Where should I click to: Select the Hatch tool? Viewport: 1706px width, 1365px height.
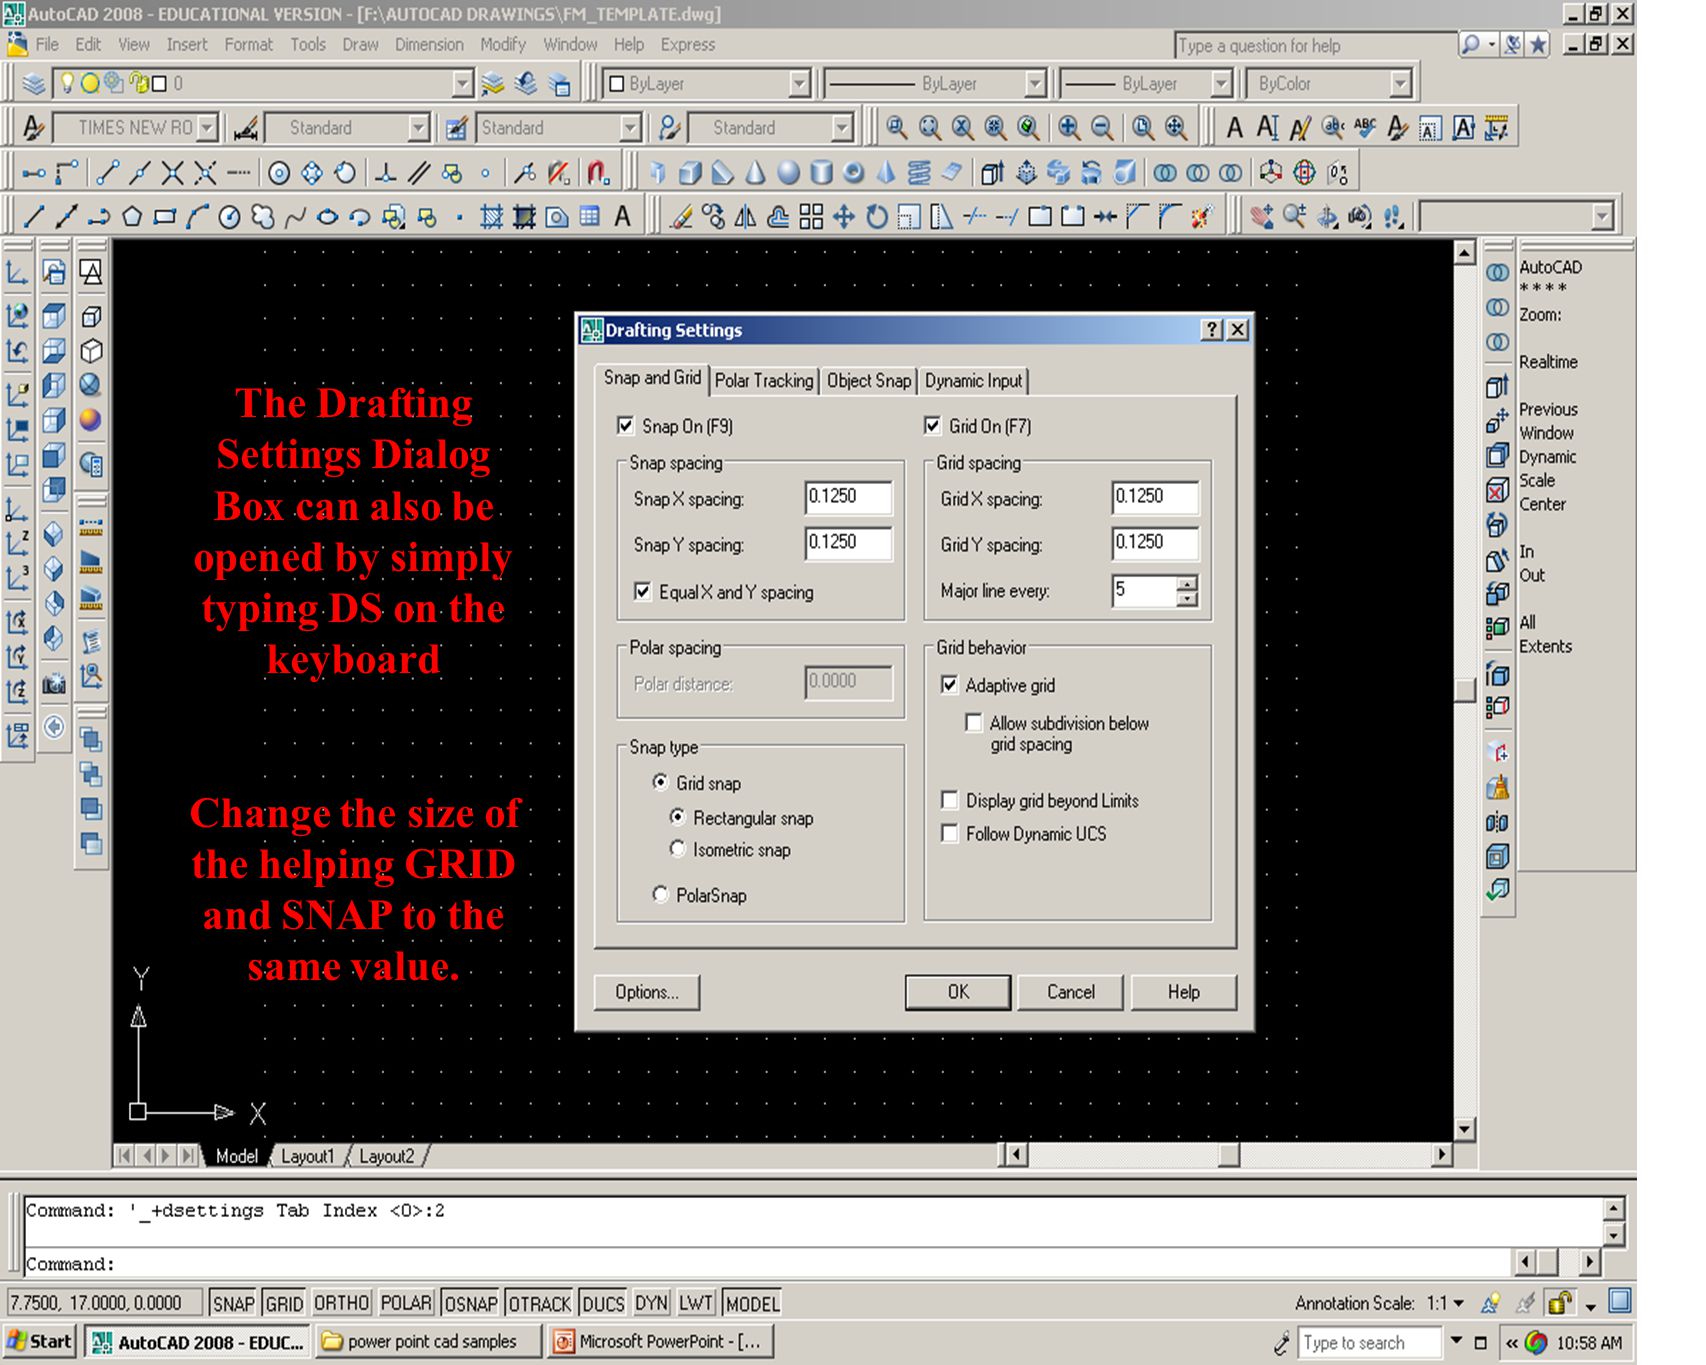point(491,217)
